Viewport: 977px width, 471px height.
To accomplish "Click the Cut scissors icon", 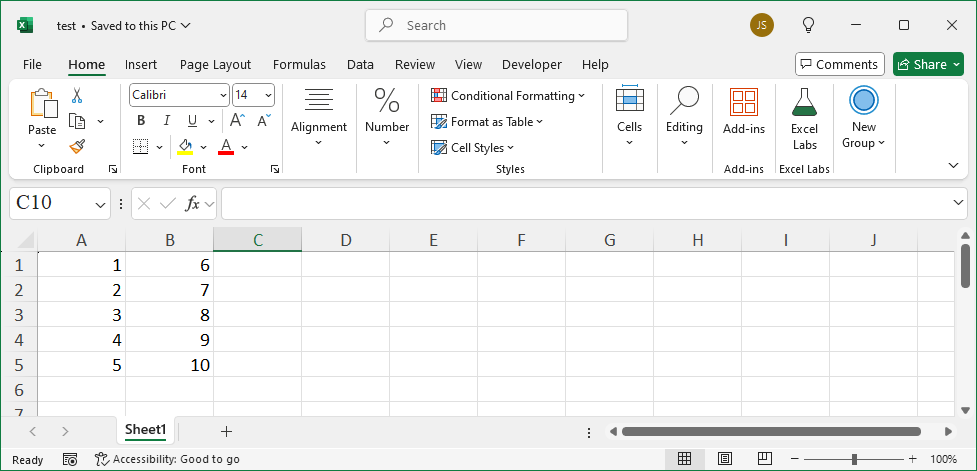I will [77, 95].
